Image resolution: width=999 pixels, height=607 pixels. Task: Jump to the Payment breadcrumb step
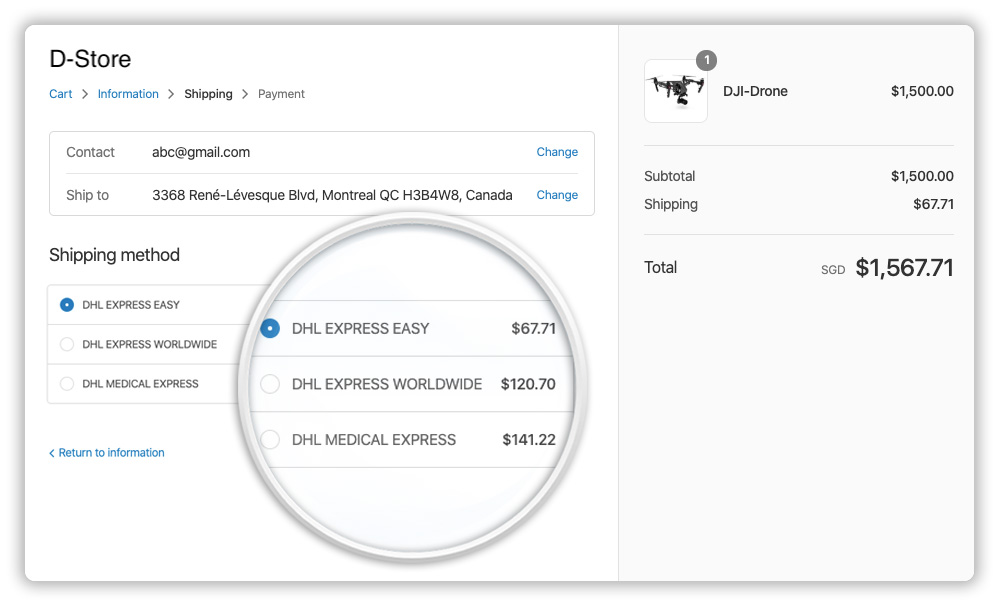tap(281, 94)
